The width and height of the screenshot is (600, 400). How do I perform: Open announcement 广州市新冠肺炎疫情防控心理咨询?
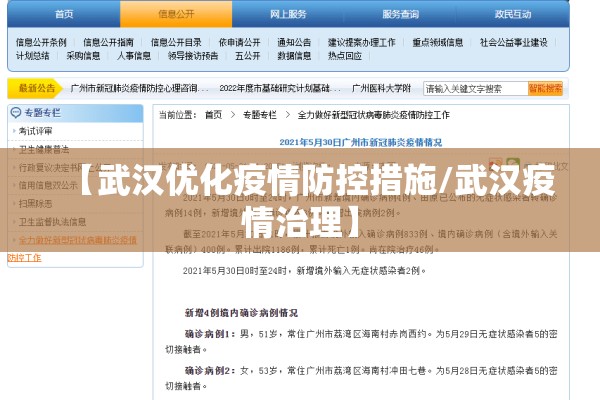(140, 88)
